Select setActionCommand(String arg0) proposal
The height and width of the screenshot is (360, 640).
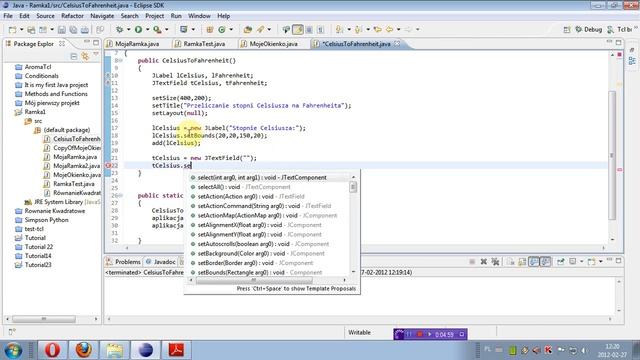click(x=264, y=206)
